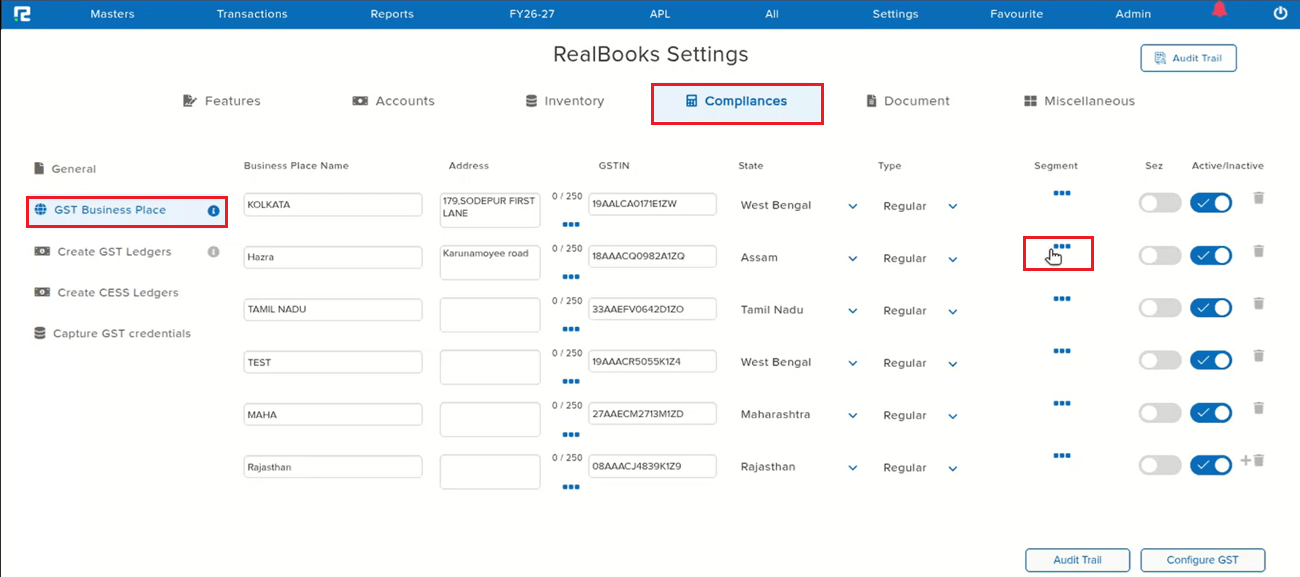The image size is (1300, 577).
Task: Click the power logout icon
Action: pos(1280,14)
